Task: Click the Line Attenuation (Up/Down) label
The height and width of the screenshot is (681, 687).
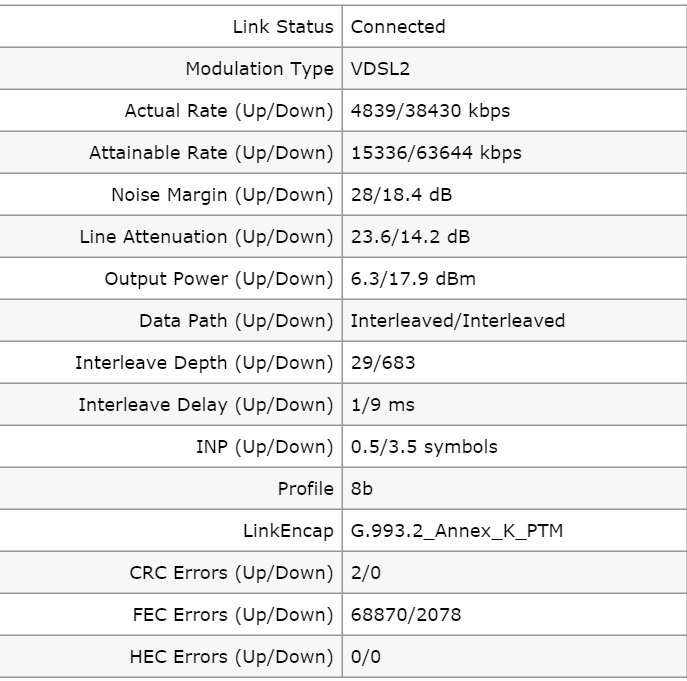Action: [206, 237]
